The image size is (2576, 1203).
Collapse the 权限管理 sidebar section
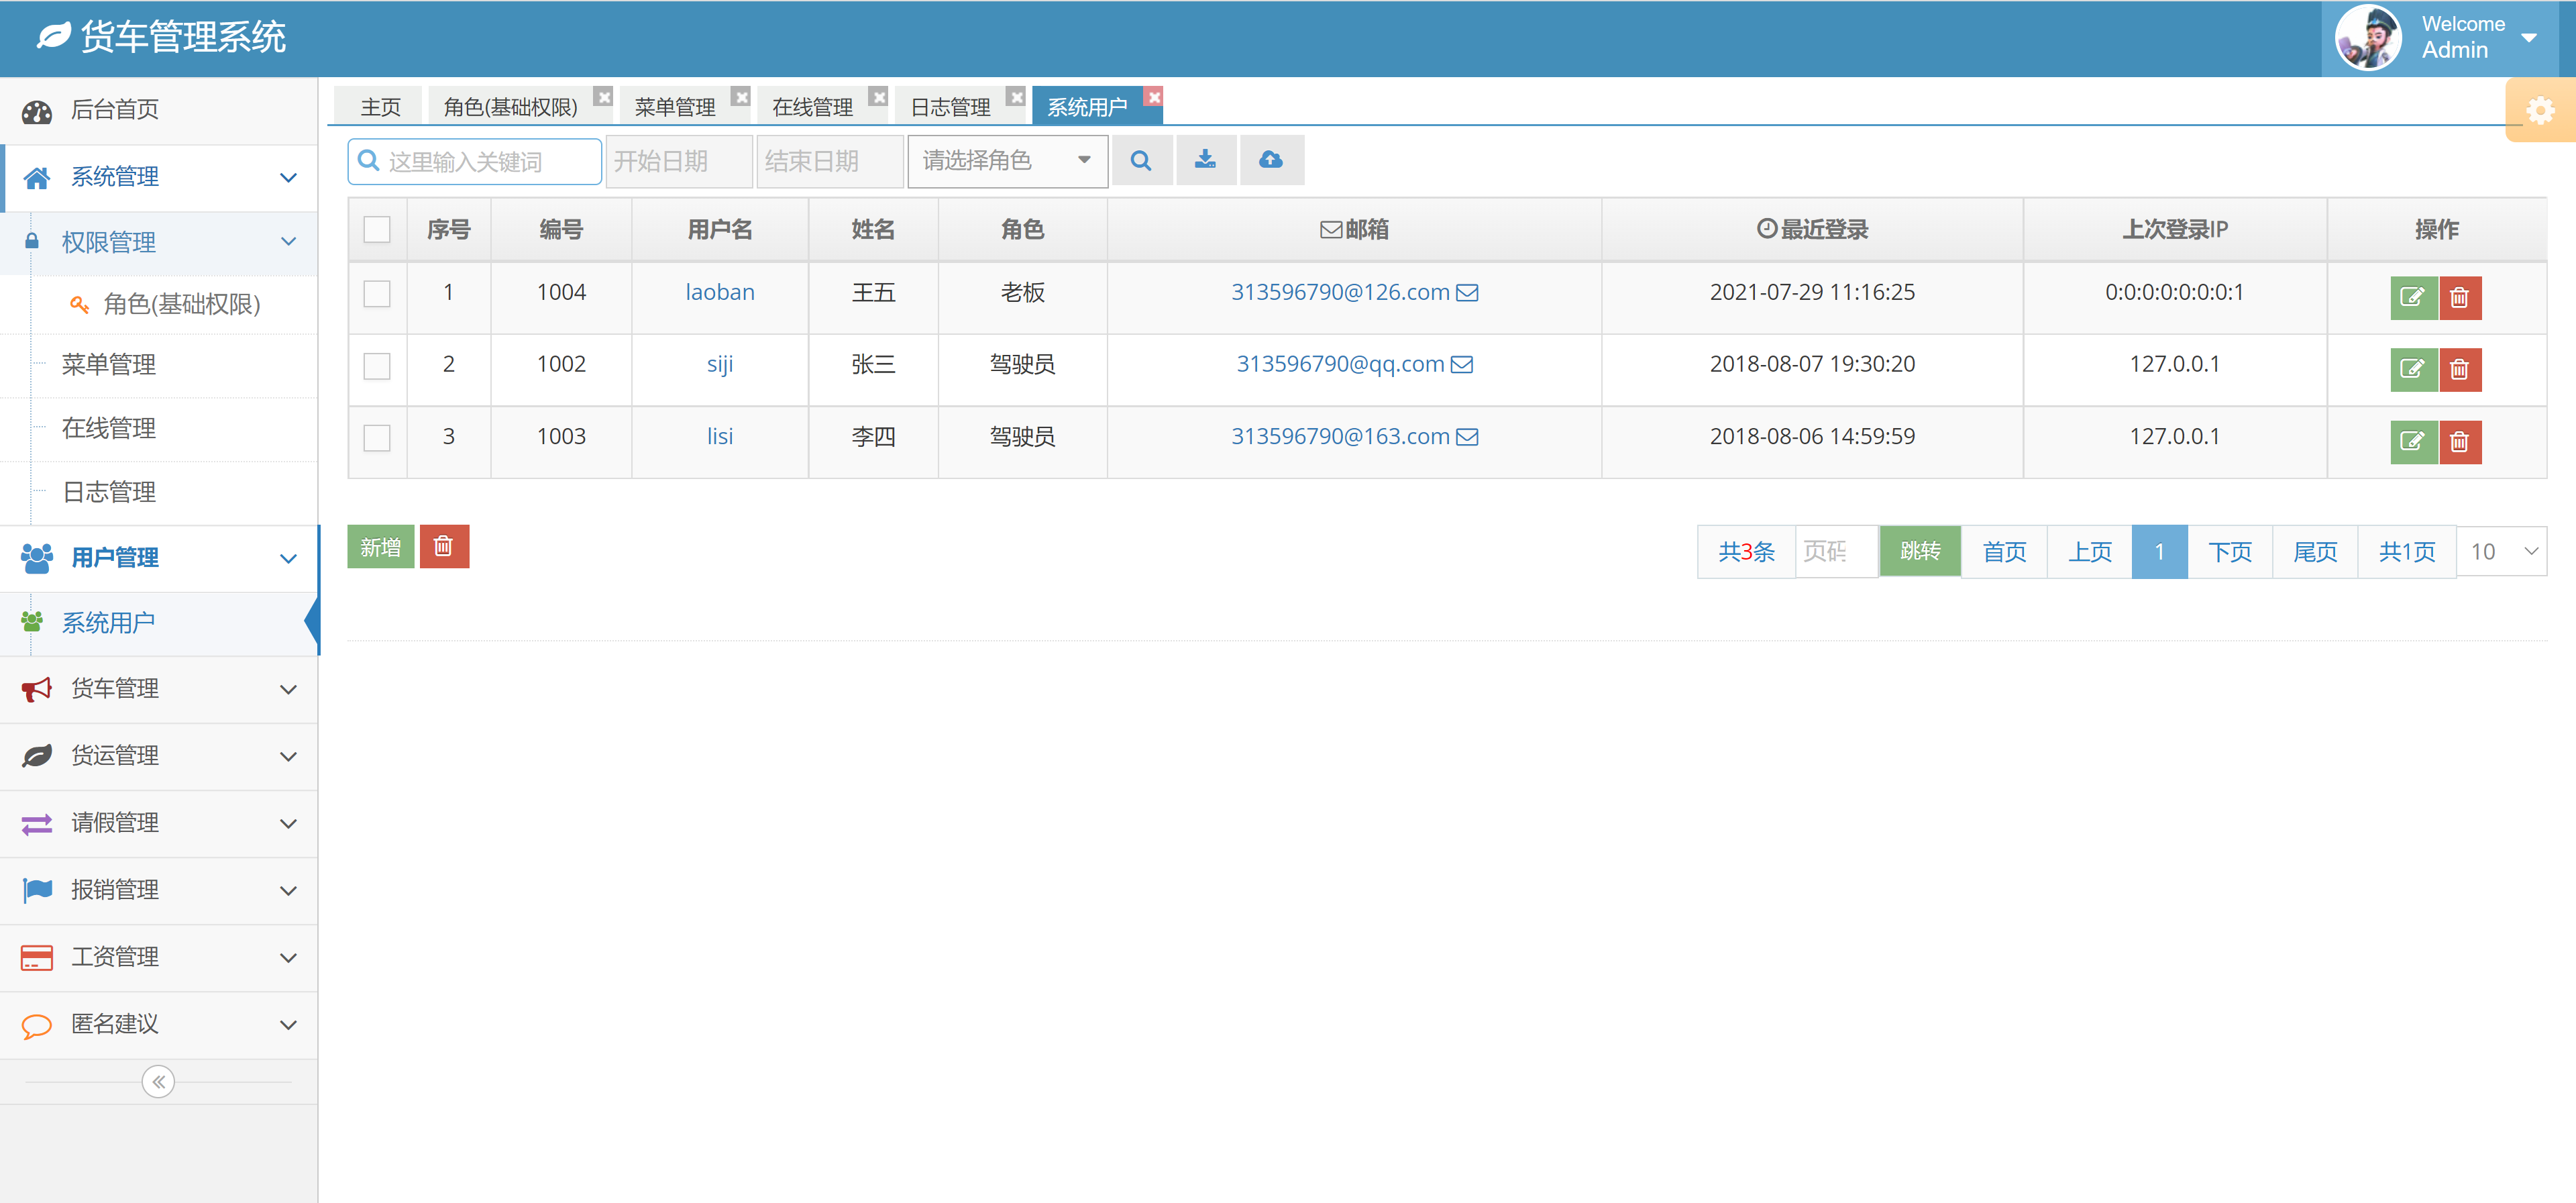click(289, 242)
